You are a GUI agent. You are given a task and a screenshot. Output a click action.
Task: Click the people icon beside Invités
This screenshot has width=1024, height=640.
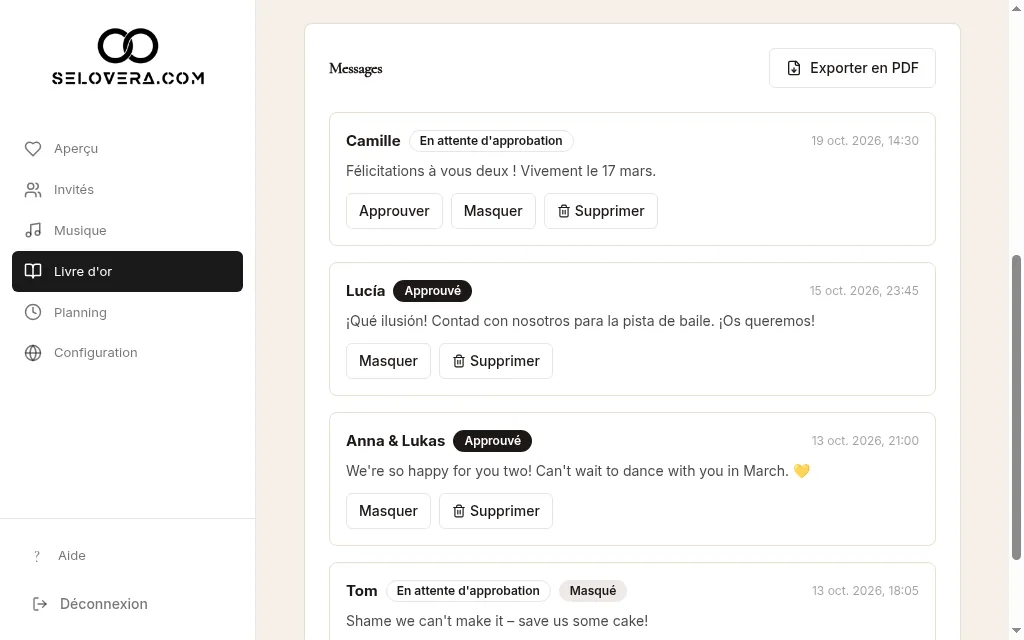pyautogui.click(x=33, y=190)
